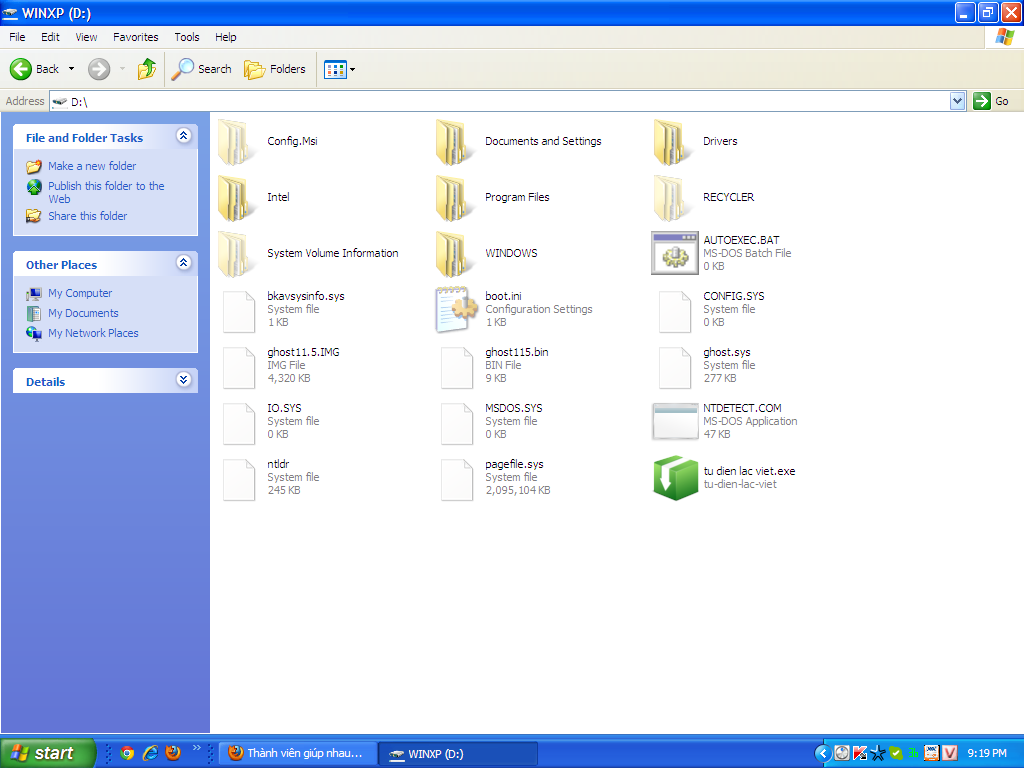Viewport: 1024px width, 768px height.
Task: Select the Config.Msi folder icon
Action: 236,142
